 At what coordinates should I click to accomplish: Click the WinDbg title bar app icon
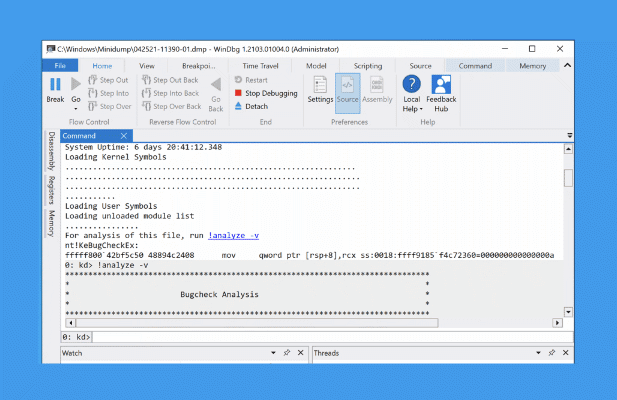(50, 49)
